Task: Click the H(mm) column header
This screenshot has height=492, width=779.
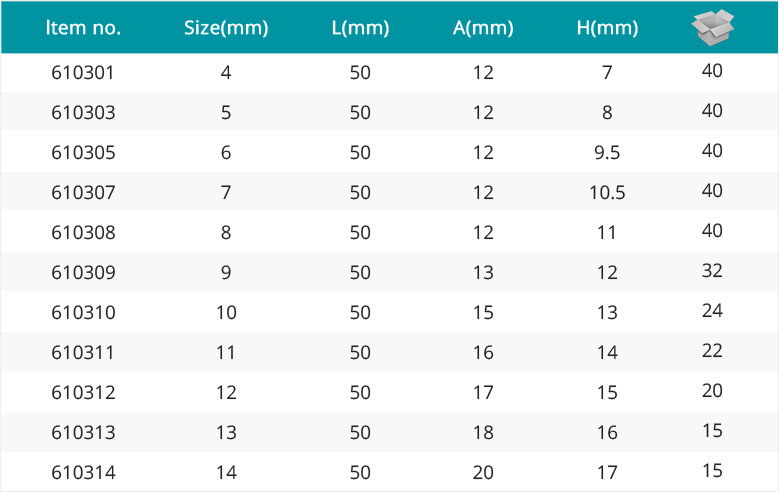Action: (607, 28)
